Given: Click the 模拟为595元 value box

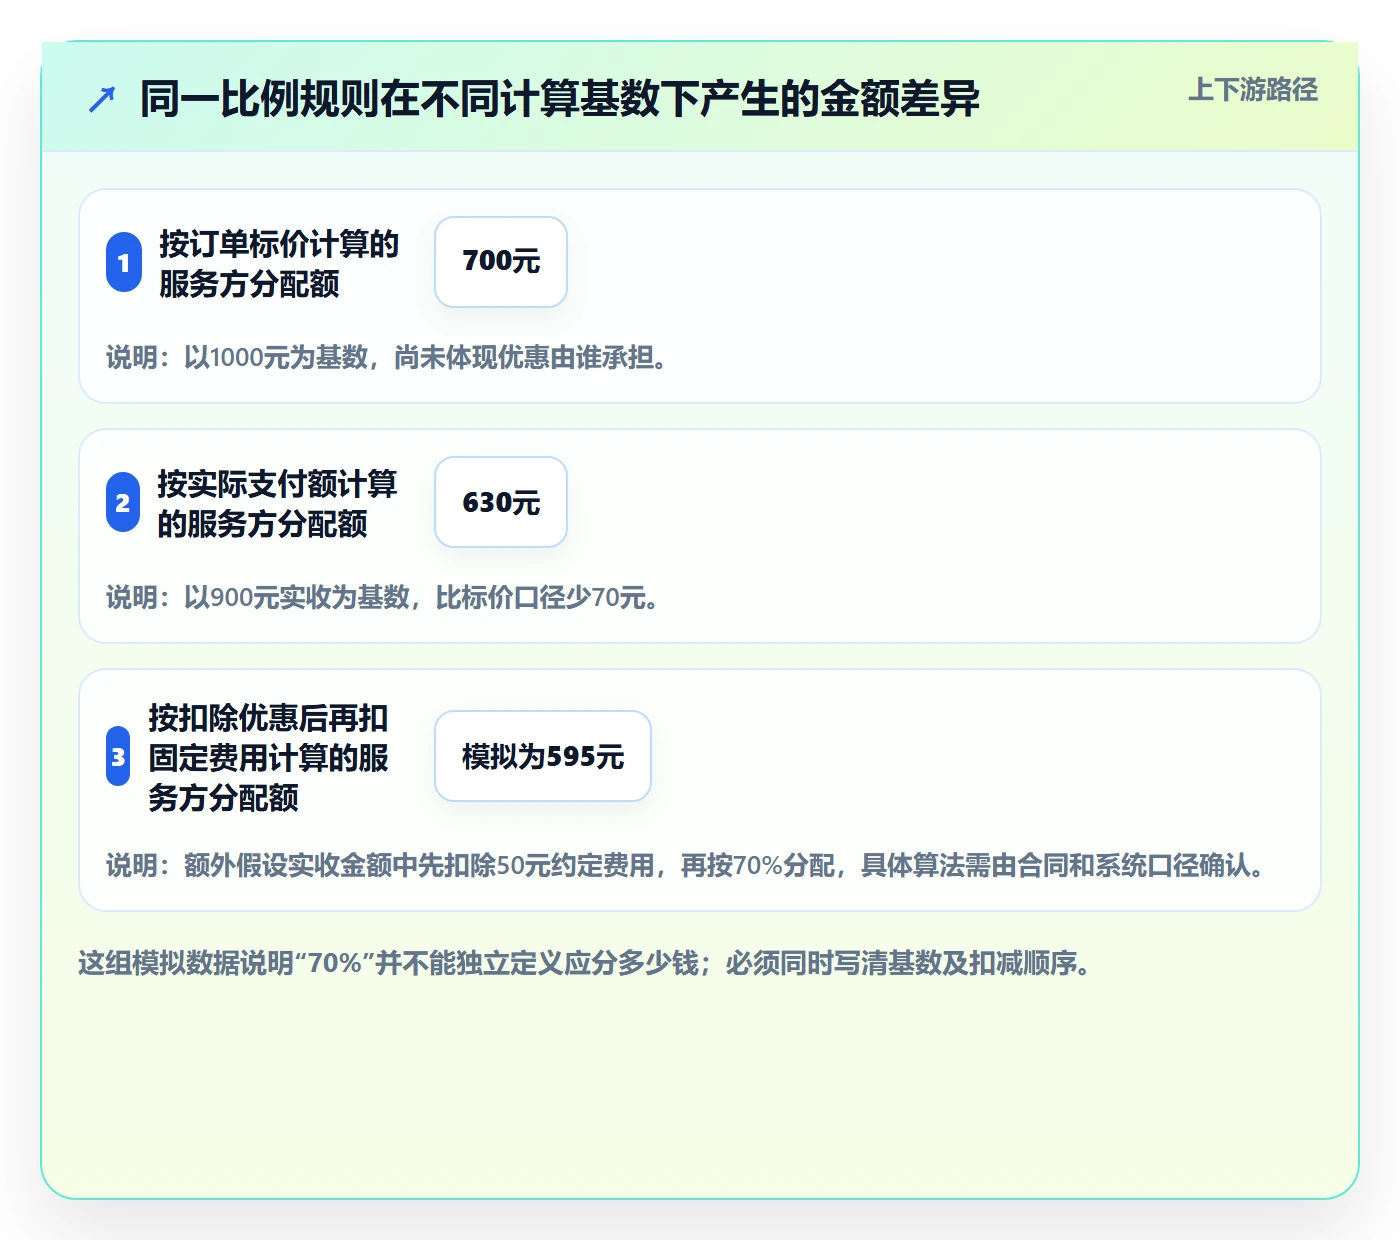Looking at the screenshot, I should pyautogui.click(x=543, y=756).
